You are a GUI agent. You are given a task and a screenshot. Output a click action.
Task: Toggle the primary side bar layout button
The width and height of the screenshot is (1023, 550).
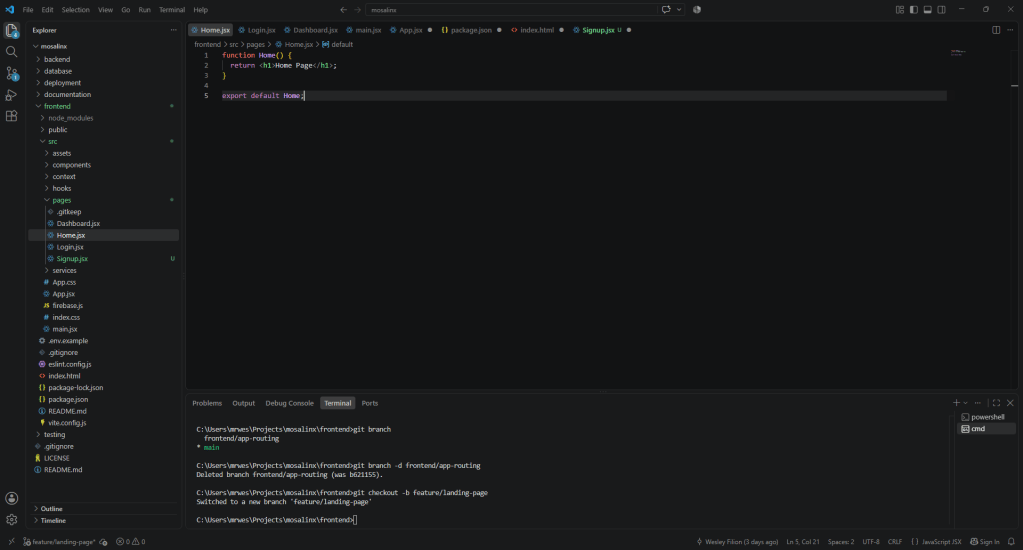pyautogui.click(x=913, y=10)
